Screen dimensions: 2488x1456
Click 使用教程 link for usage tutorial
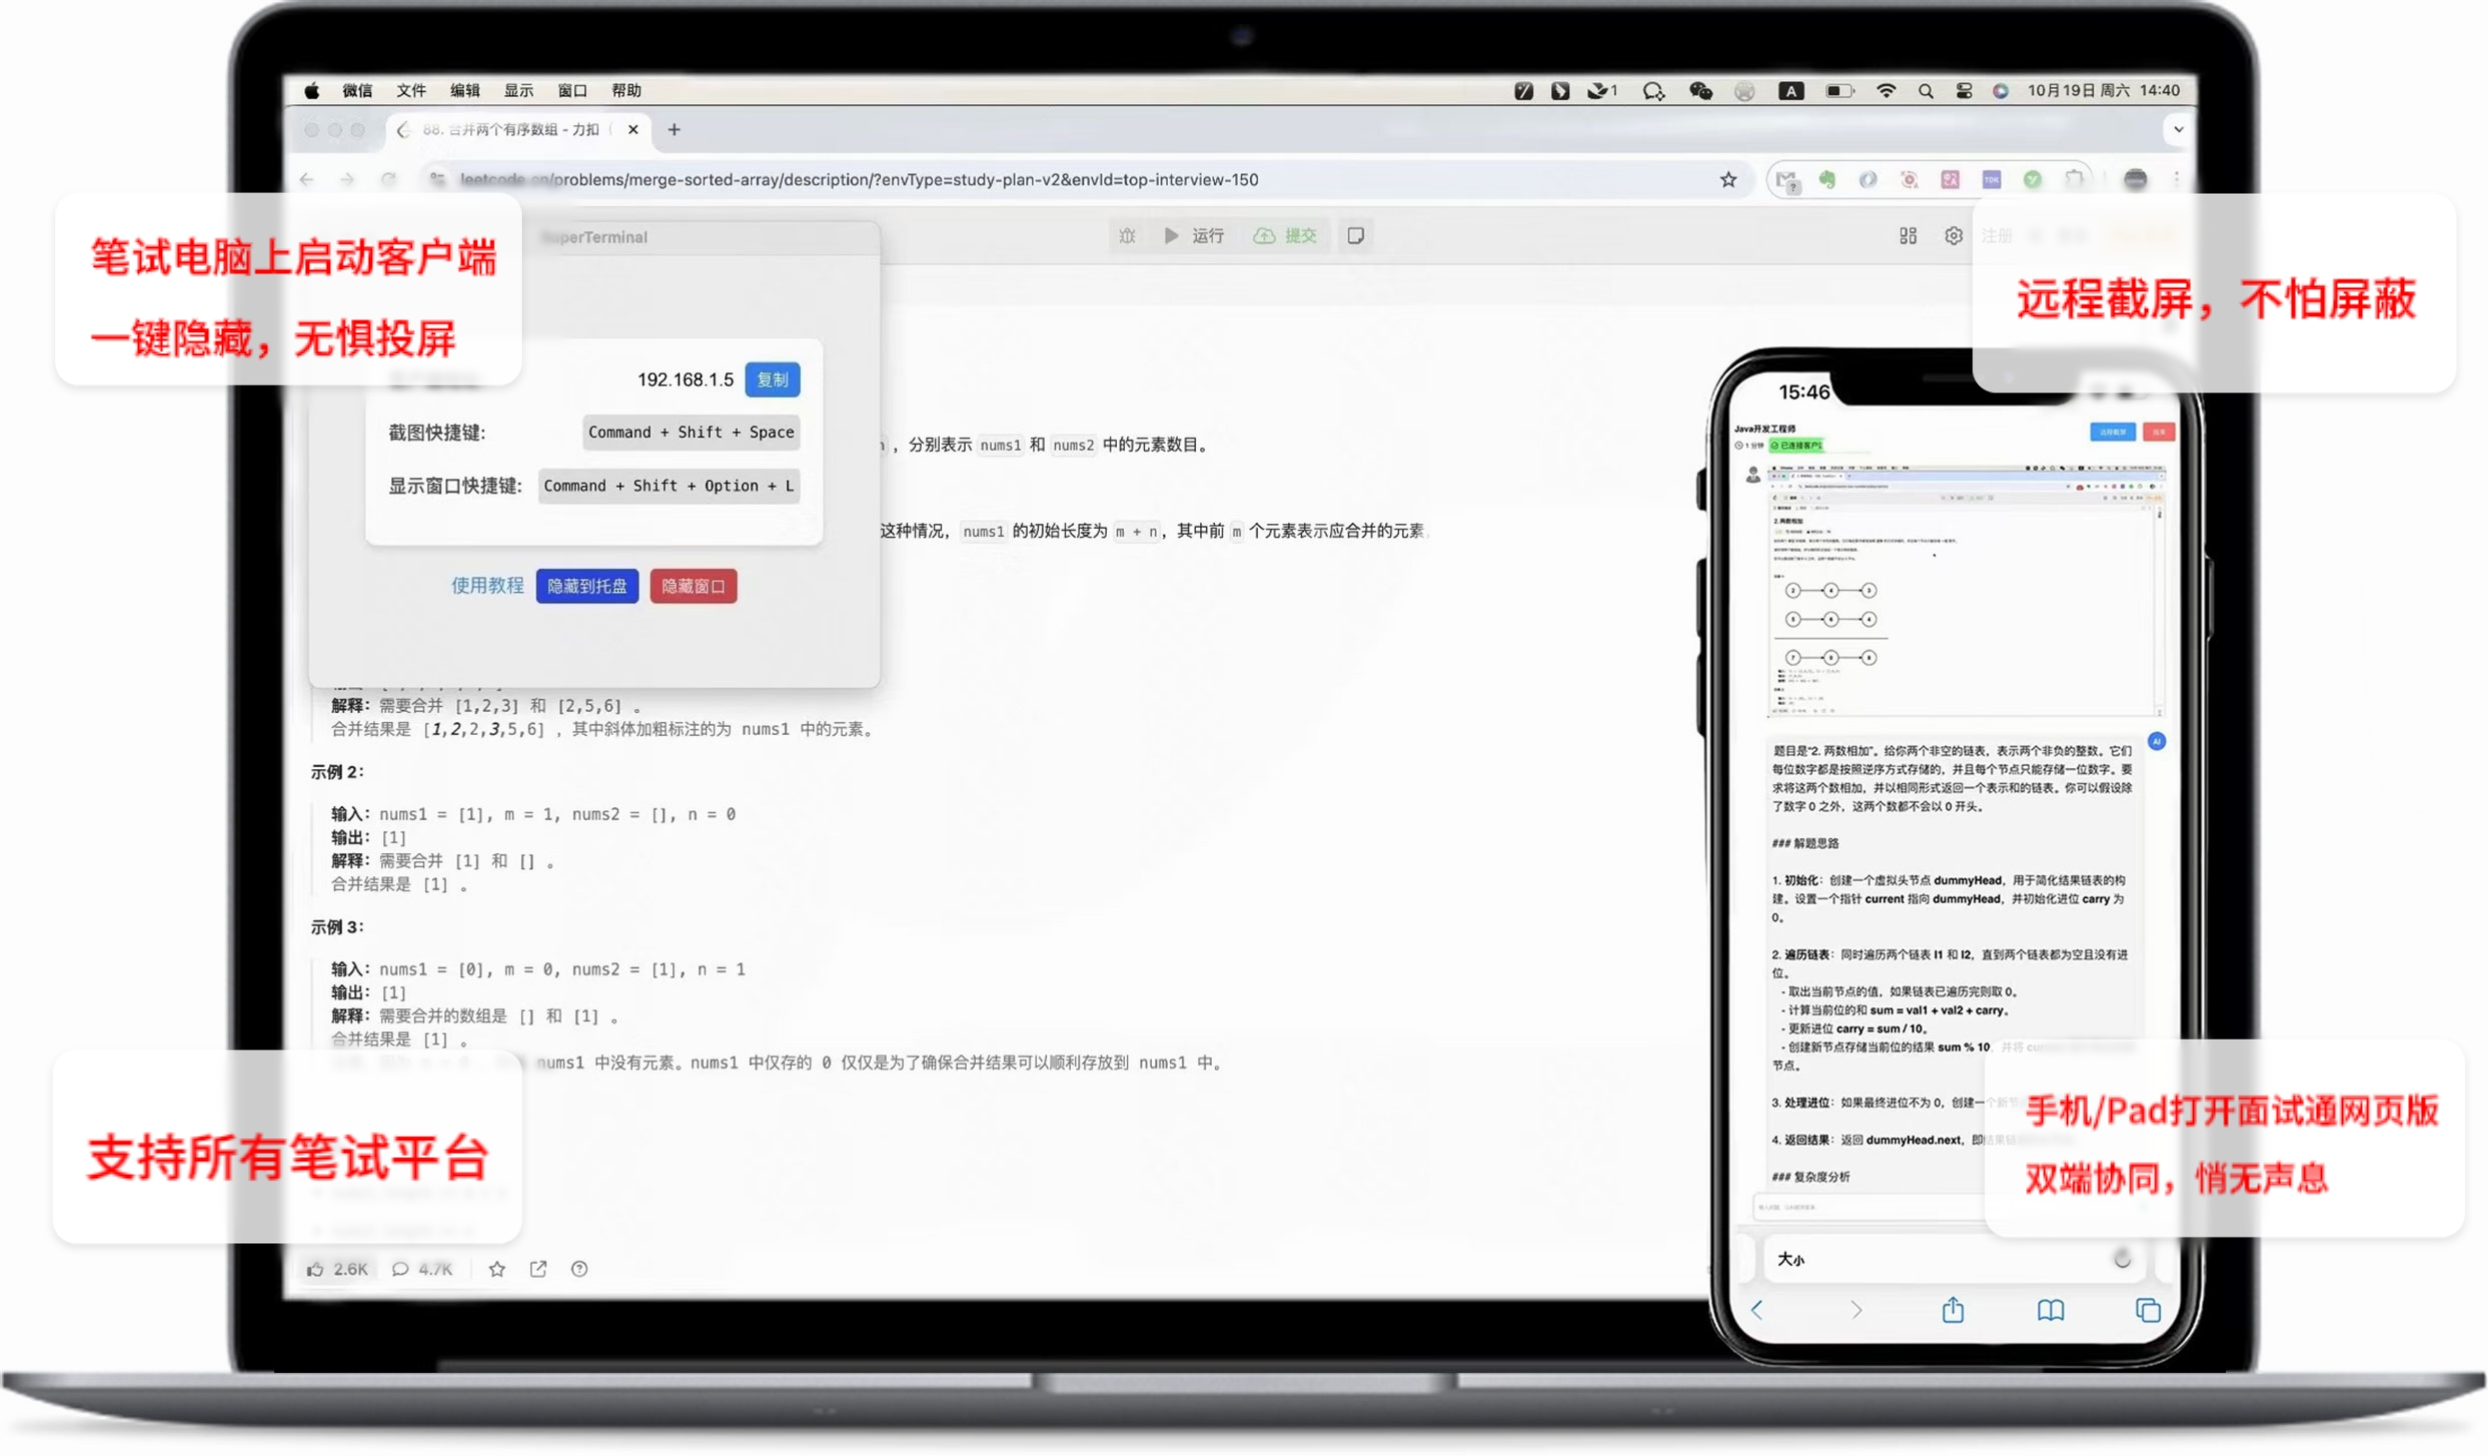483,584
